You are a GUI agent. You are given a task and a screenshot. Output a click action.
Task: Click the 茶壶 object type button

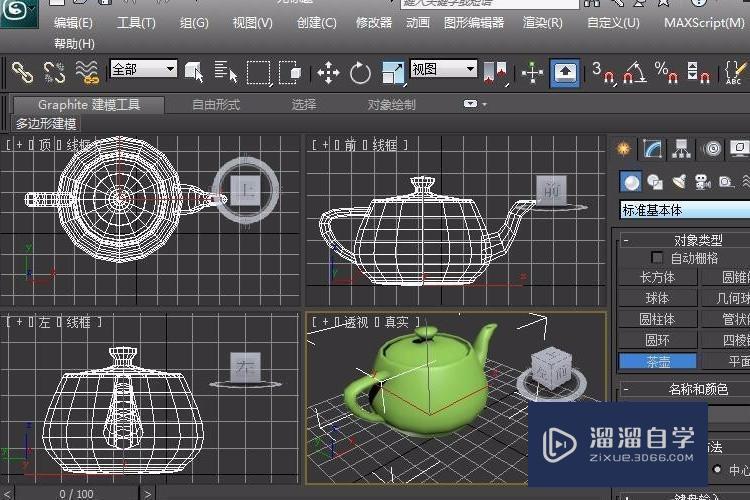657,361
